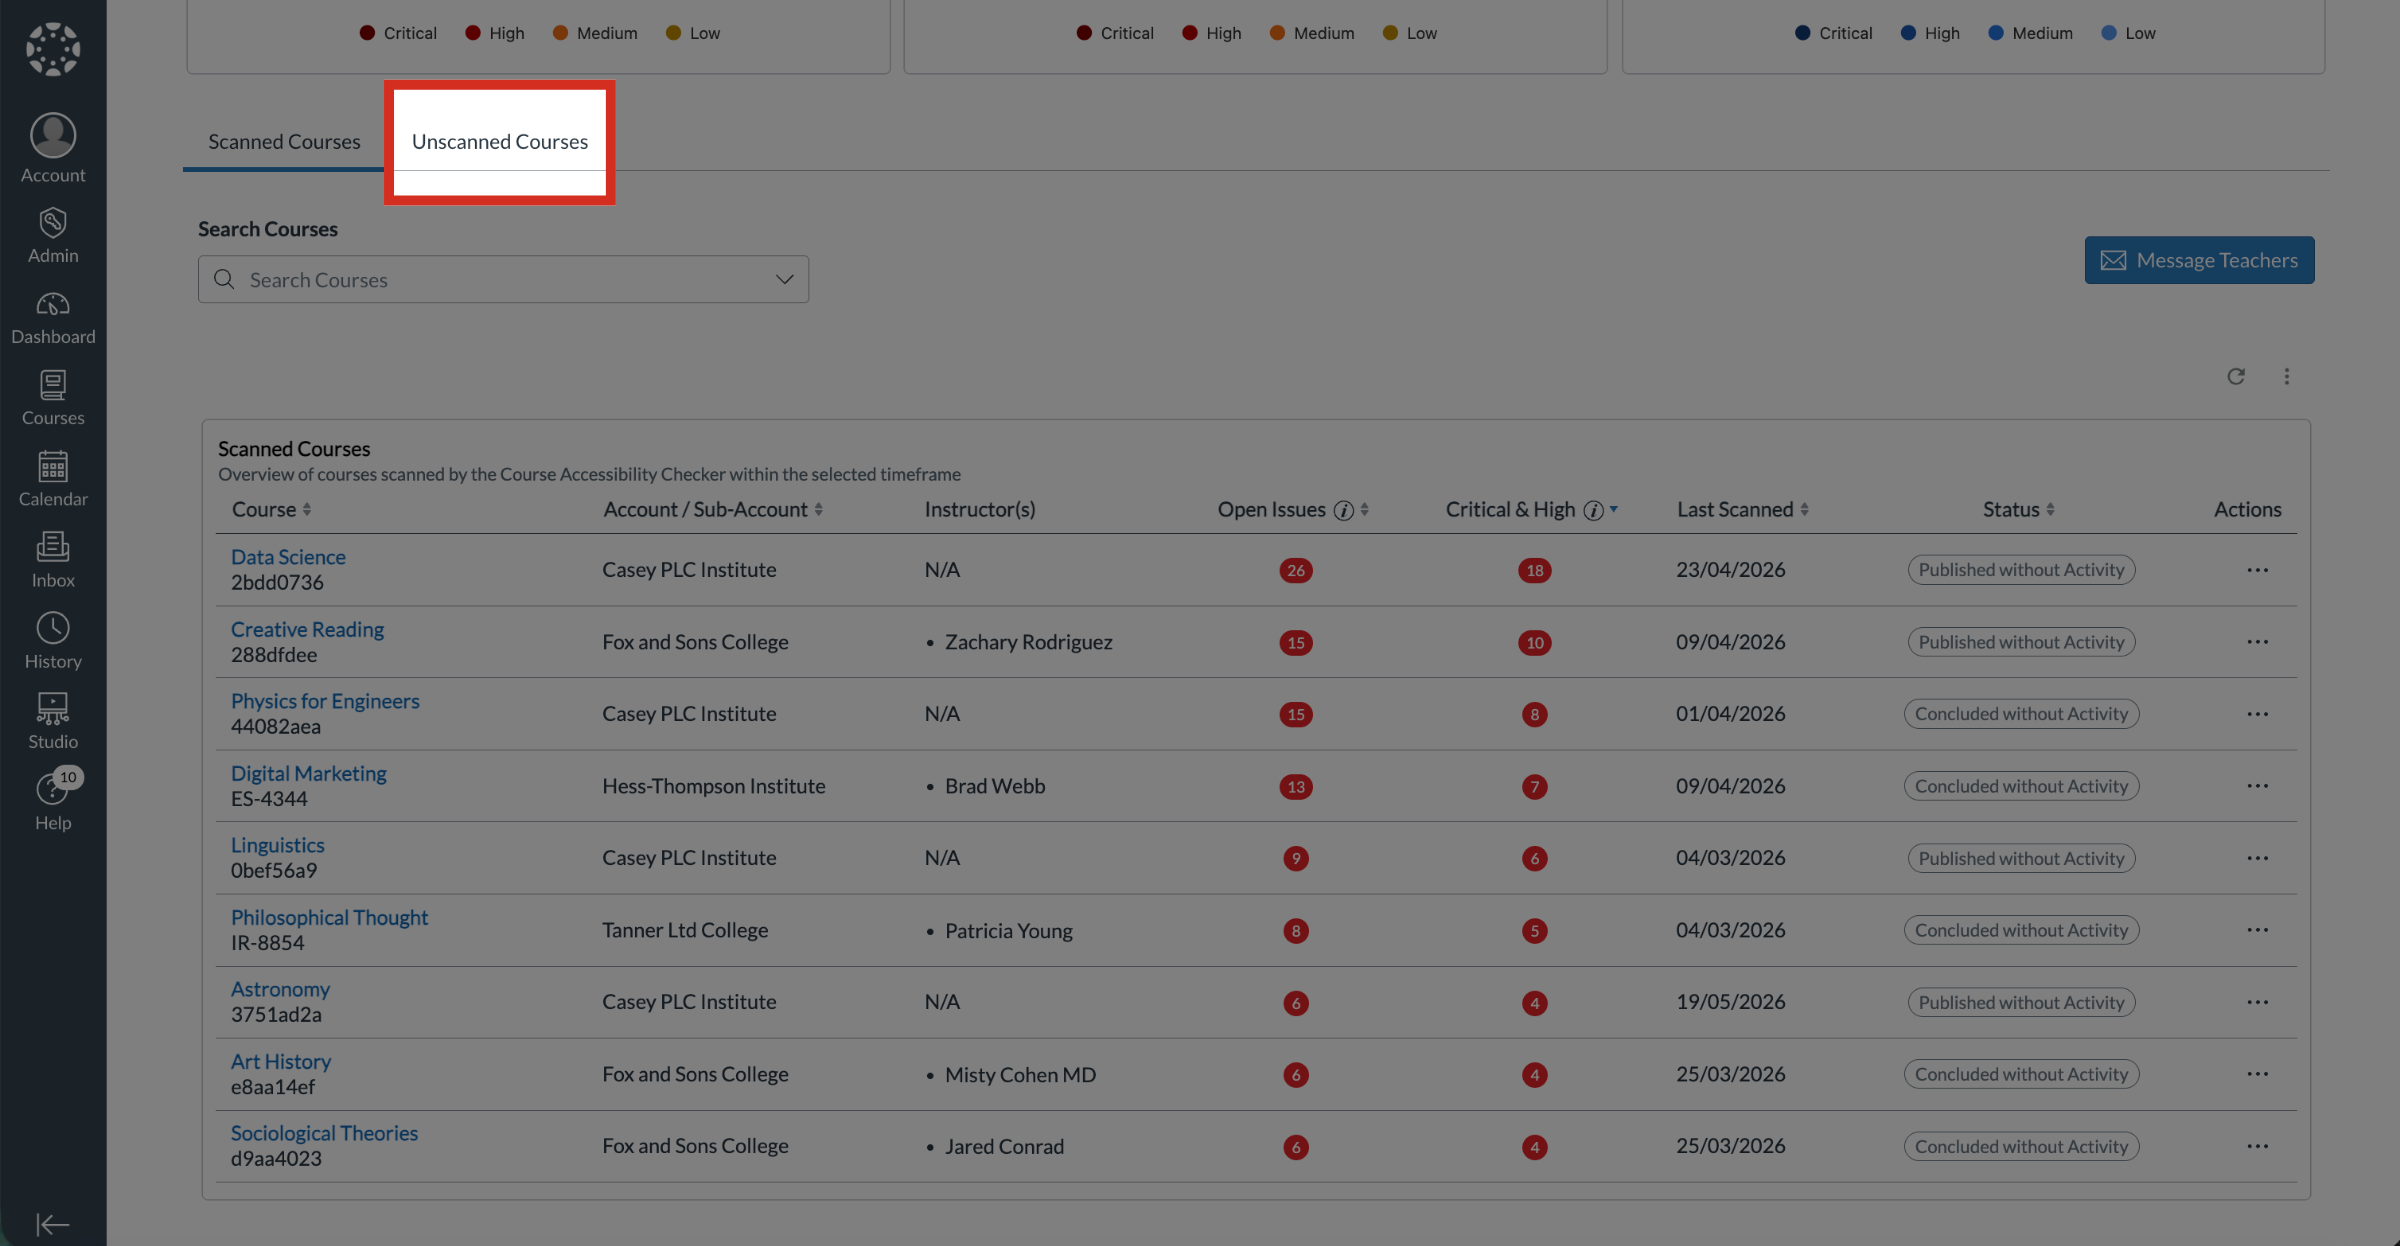Open the Digital Marketing course link
This screenshot has height=1246, width=2400.
308,773
